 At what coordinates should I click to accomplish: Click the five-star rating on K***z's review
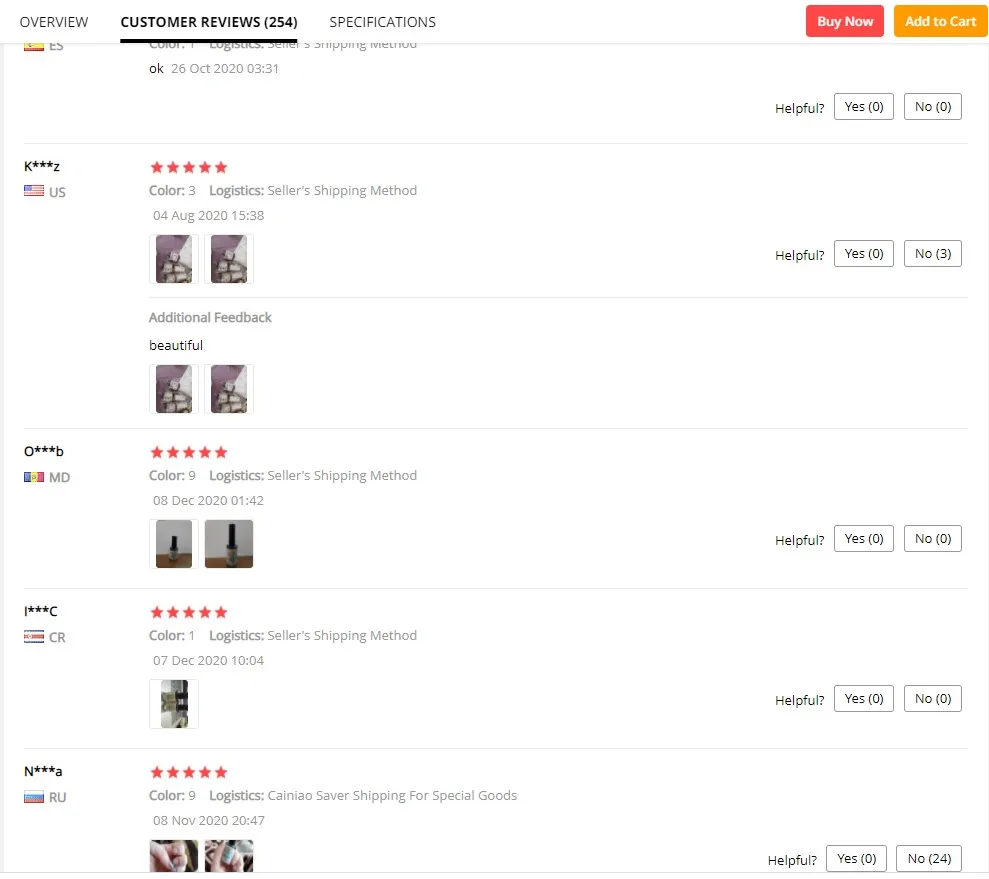pyautogui.click(x=188, y=167)
